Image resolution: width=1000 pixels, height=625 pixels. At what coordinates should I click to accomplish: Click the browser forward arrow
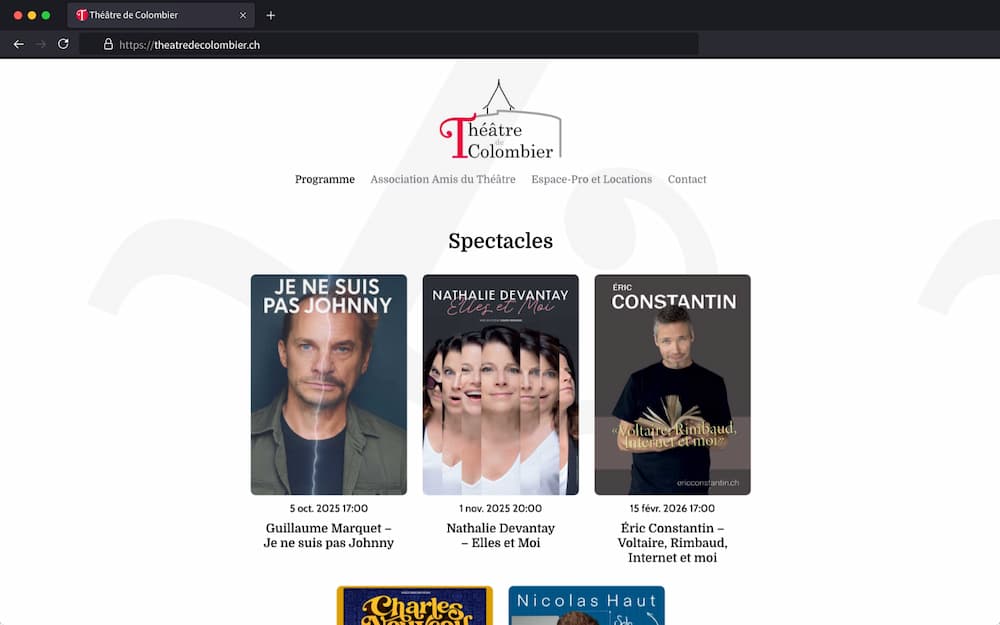click(x=41, y=45)
